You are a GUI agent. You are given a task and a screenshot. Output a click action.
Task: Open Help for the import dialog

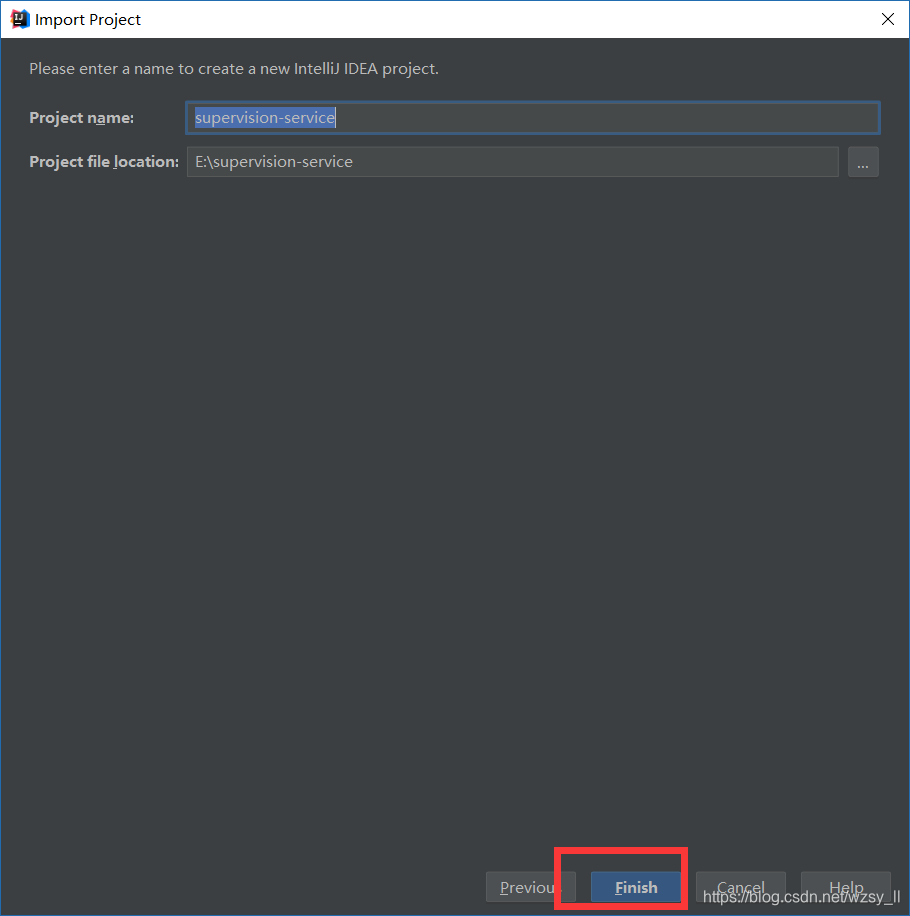(x=845, y=887)
